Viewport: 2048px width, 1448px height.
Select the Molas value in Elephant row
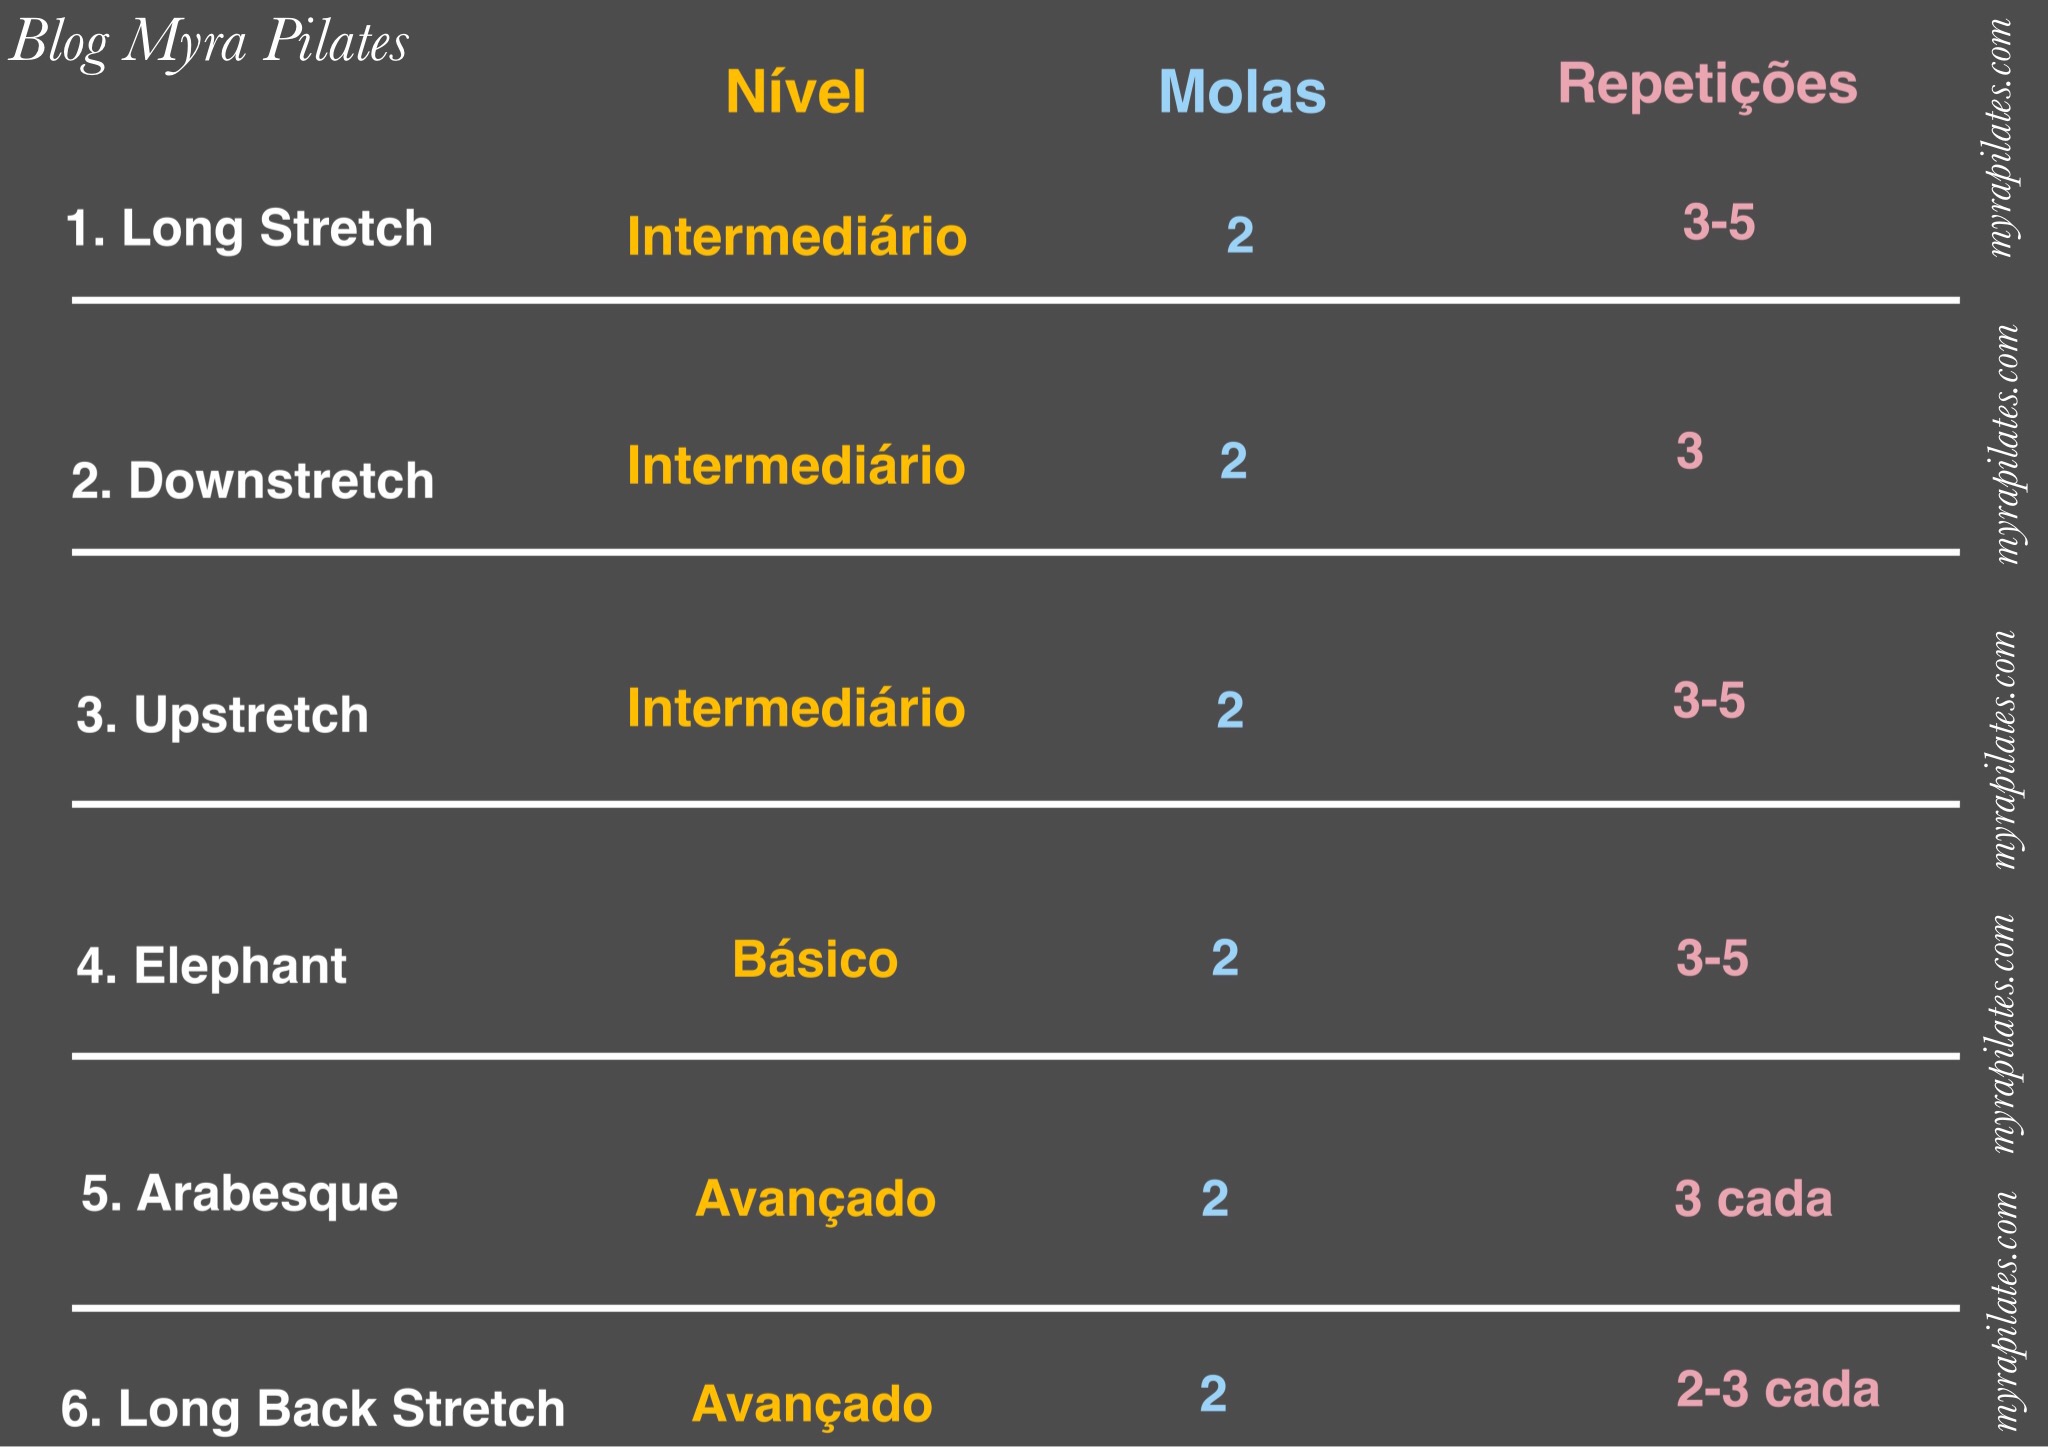click(x=1225, y=958)
